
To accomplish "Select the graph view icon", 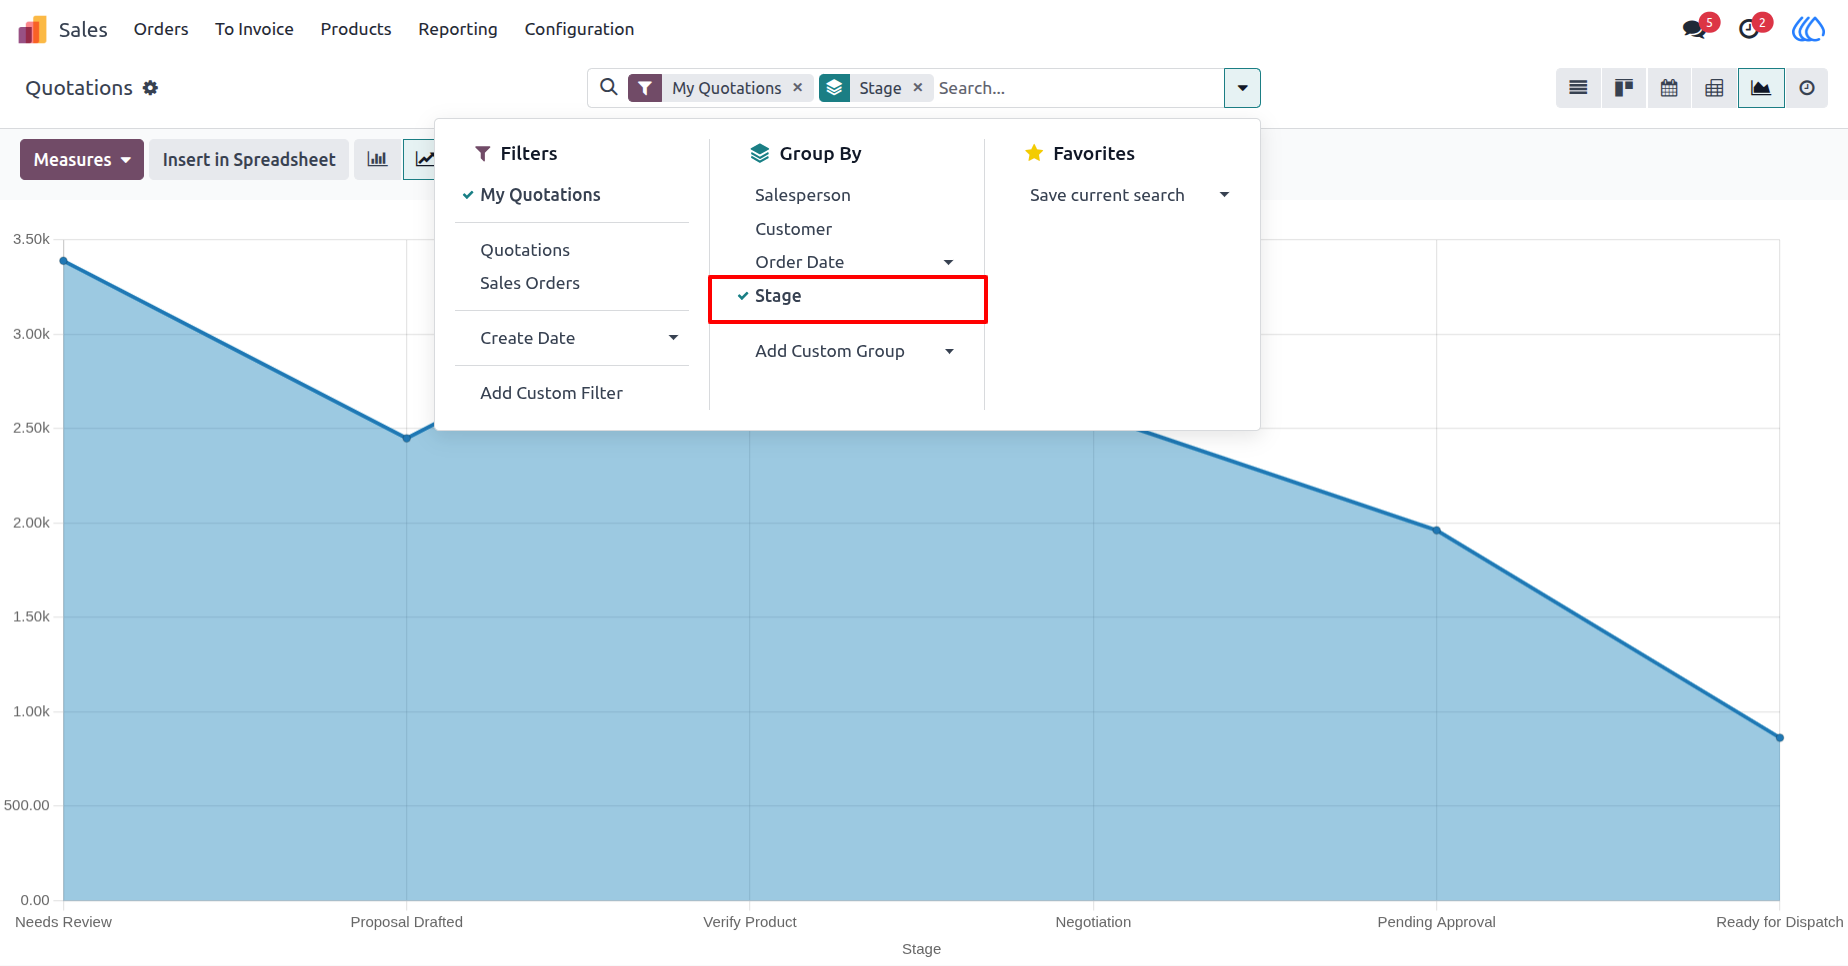I will click(x=1761, y=88).
